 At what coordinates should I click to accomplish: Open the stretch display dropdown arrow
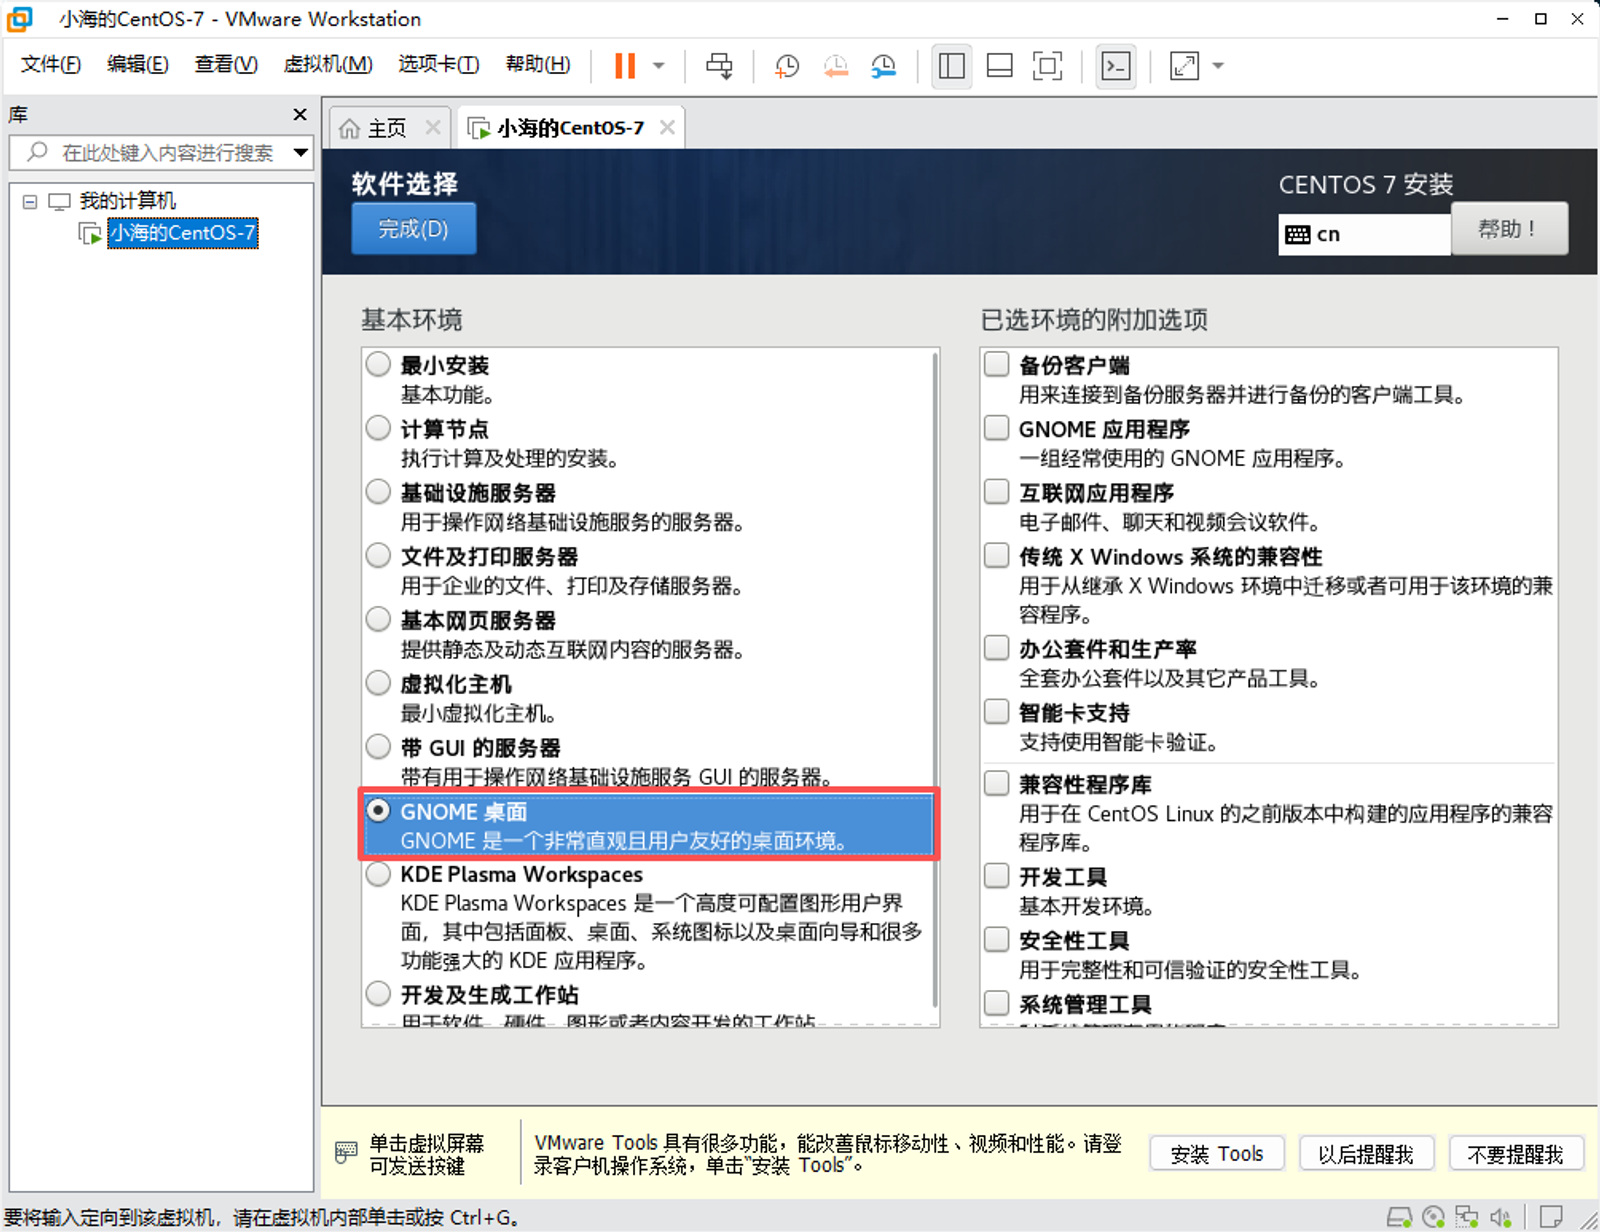1218,66
